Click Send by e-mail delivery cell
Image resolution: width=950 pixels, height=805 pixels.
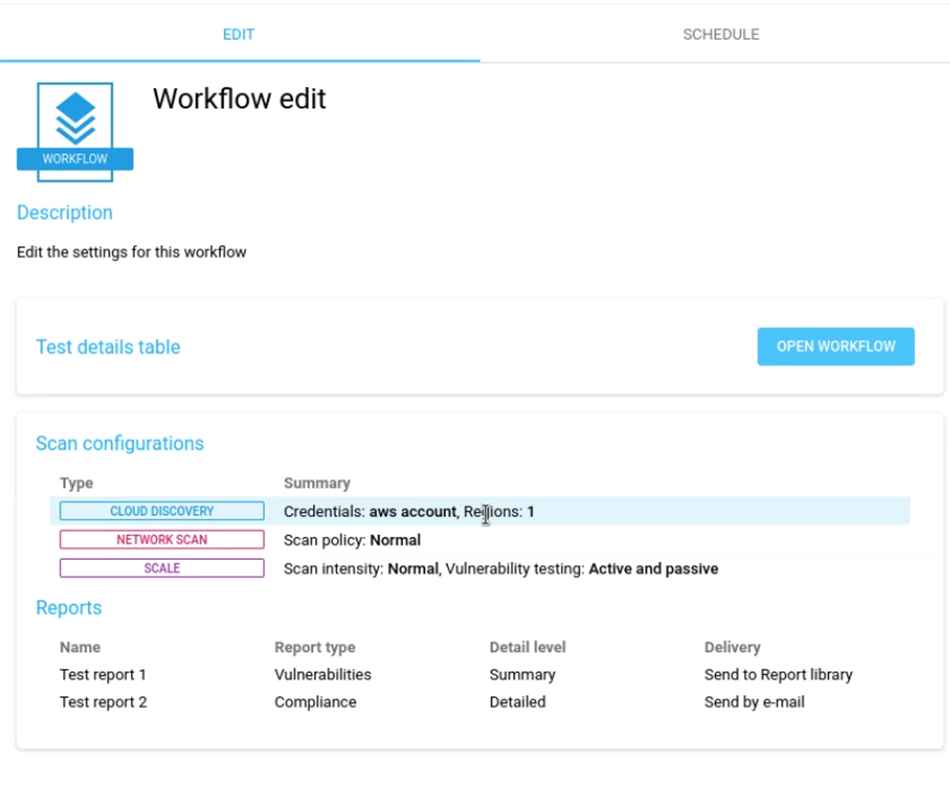[x=754, y=702]
